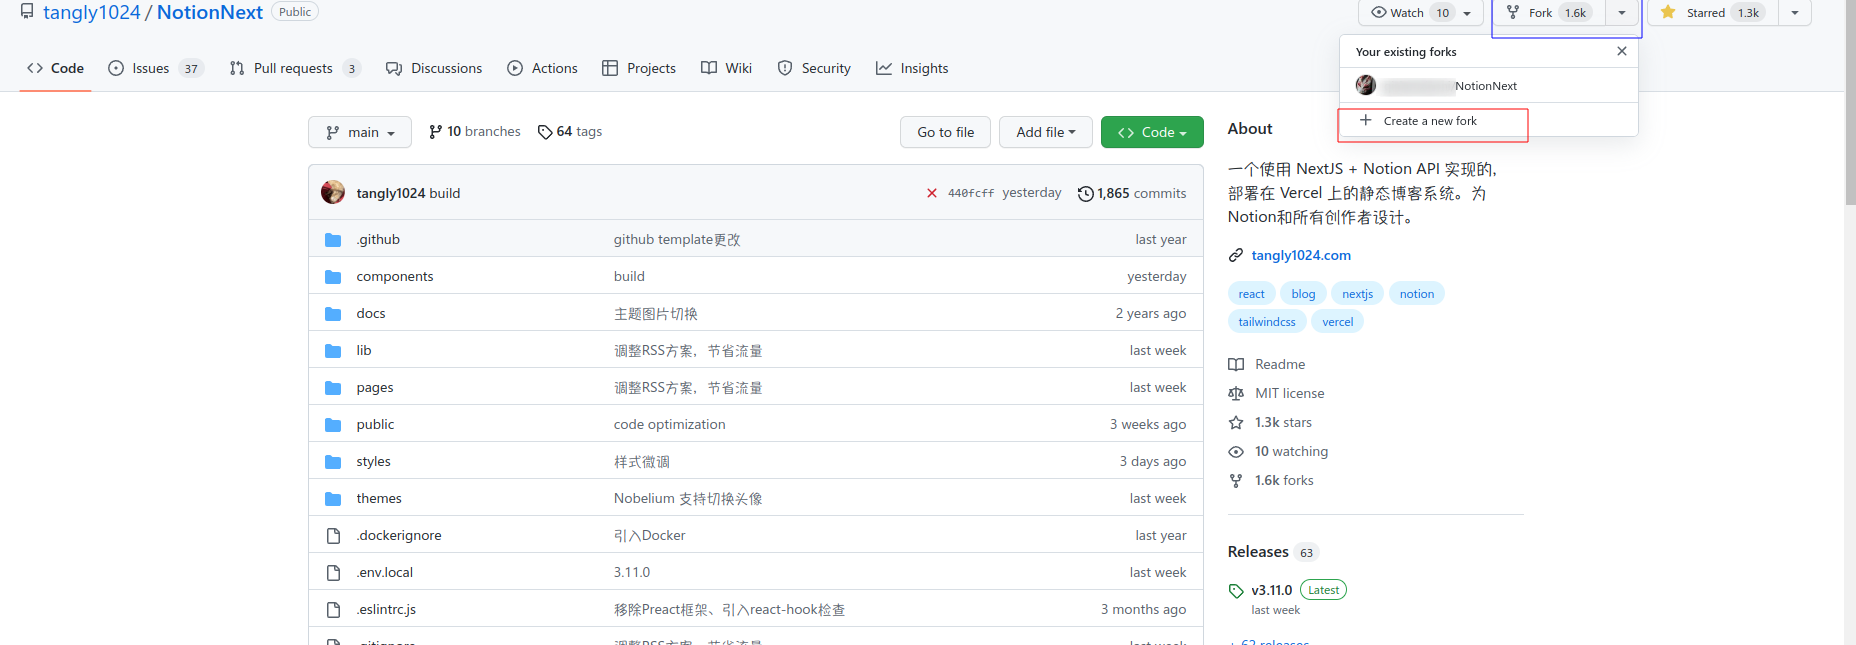Click the tangly1024 commit author avatar

pyautogui.click(x=333, y=192)
